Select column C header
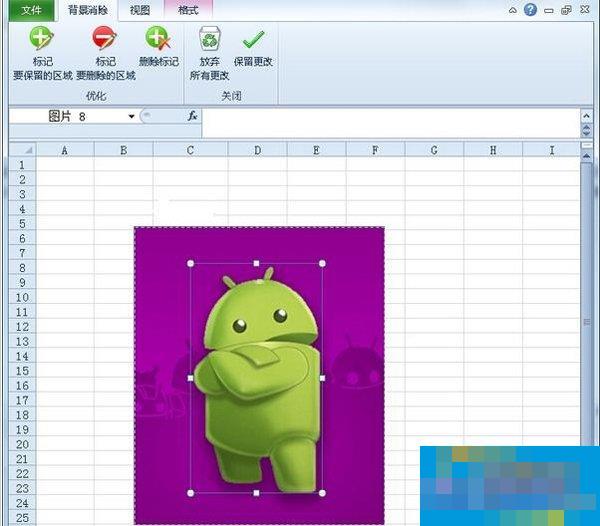Viewport: 600px width, 526px height. pyautogui.click(x=190, y=150)
